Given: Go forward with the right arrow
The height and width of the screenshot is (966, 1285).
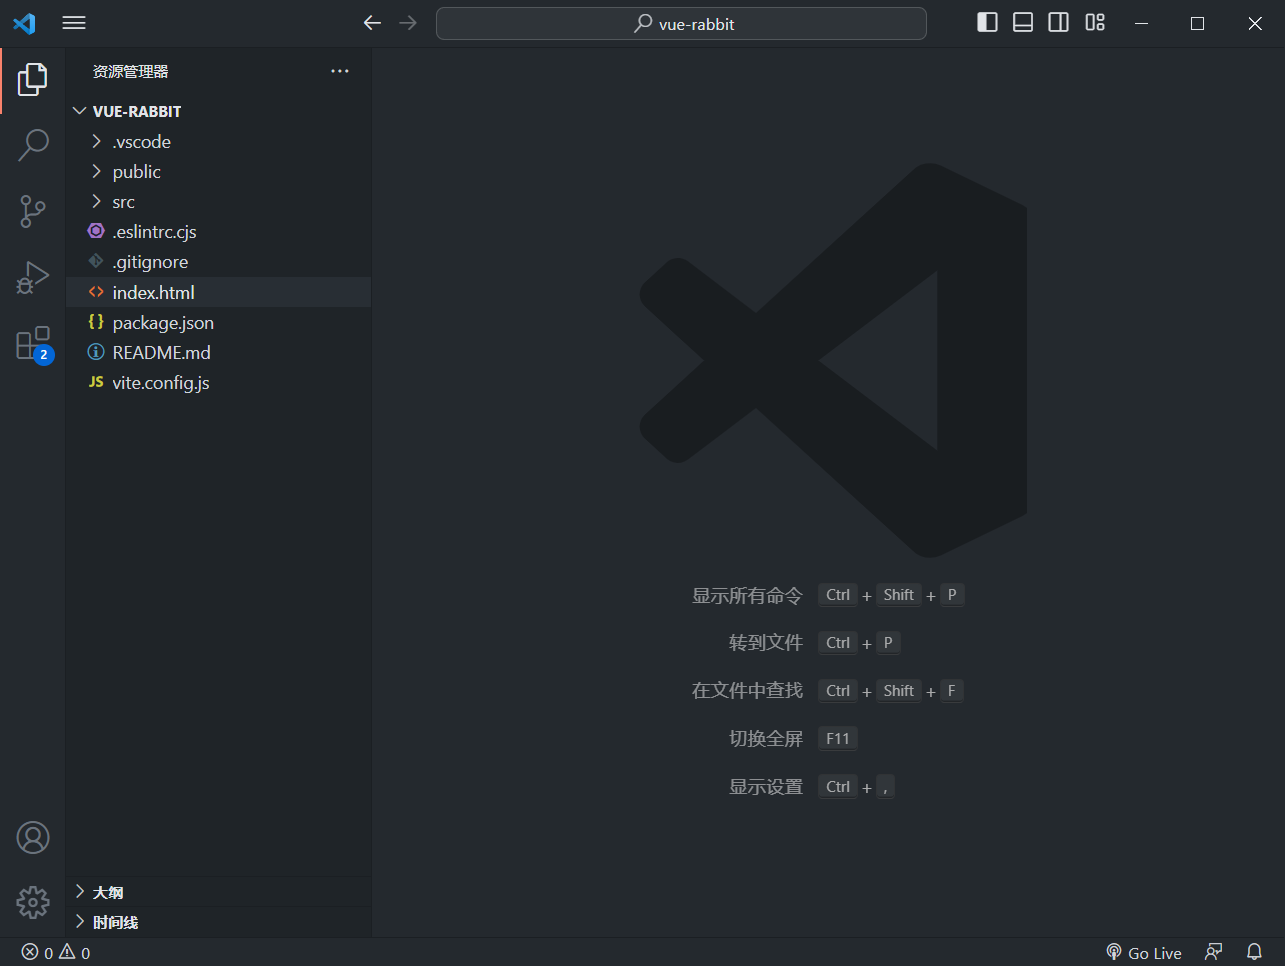Looking at the screenshot, I should click(408, 23).
